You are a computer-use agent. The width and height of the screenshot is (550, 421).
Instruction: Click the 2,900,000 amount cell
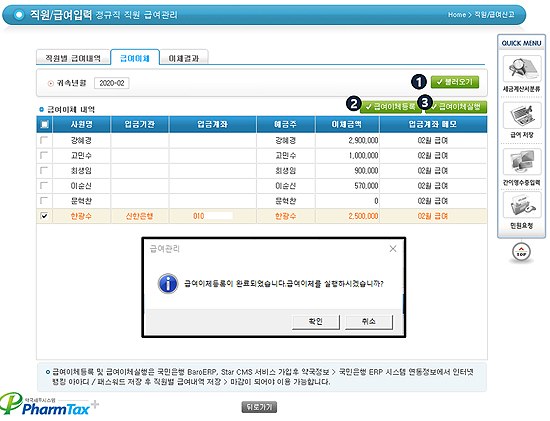point(347,140)
